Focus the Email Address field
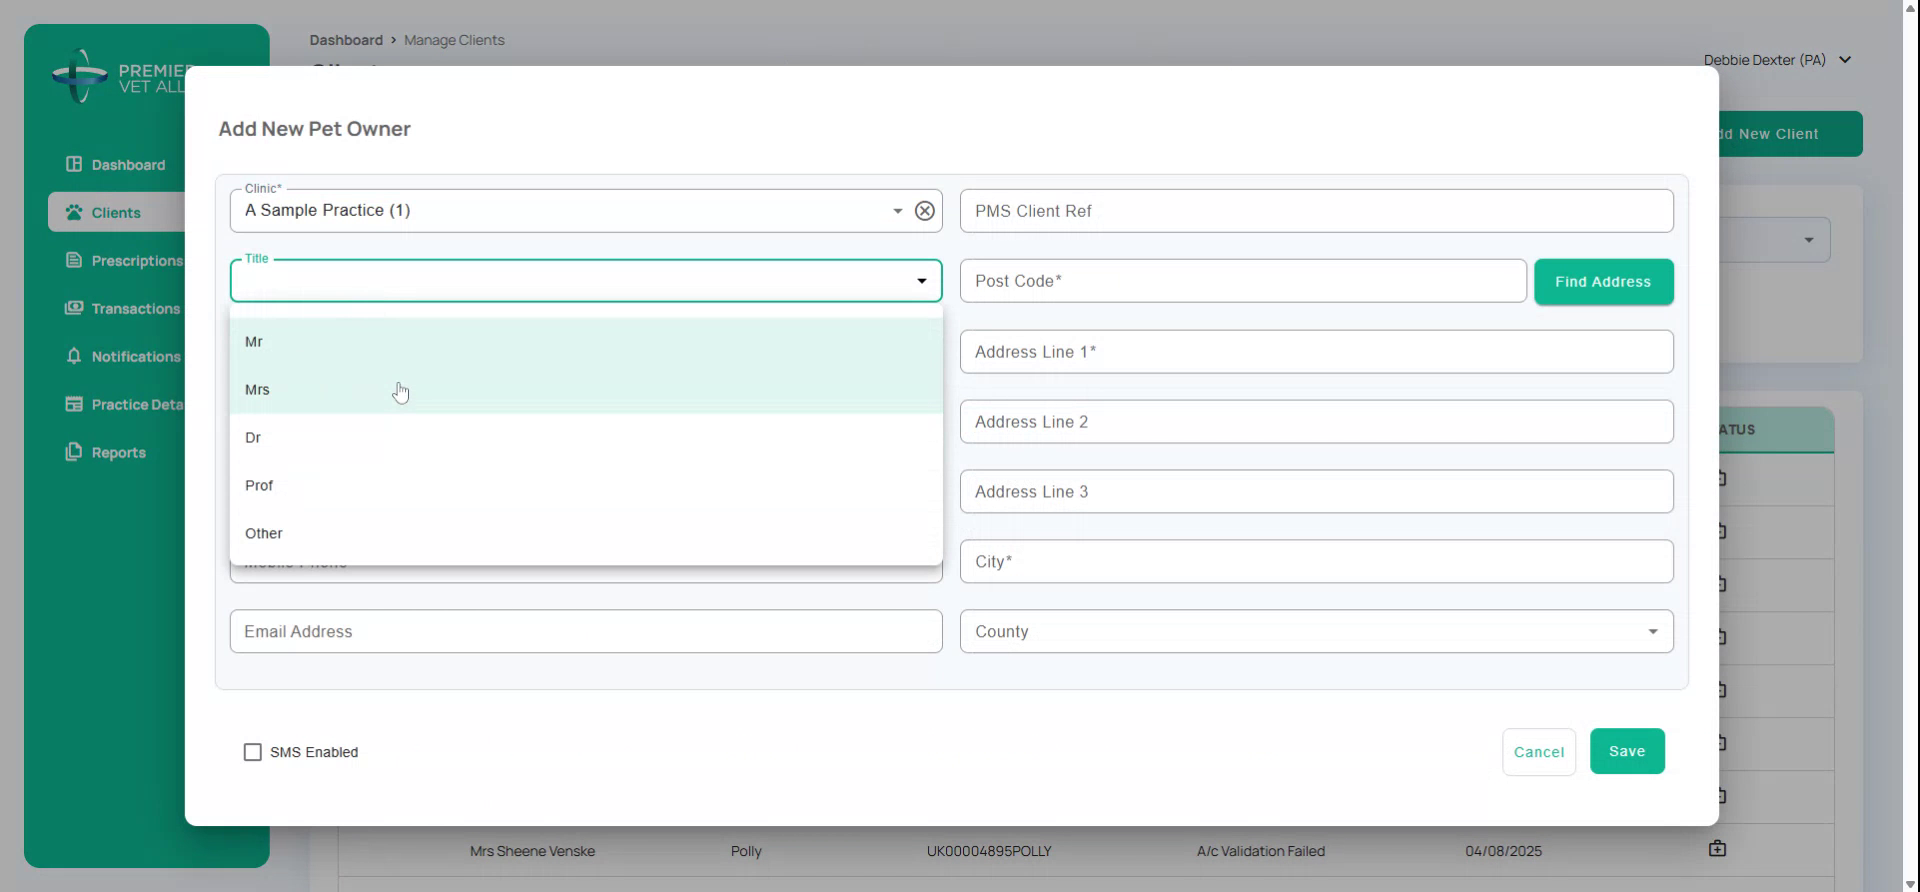Image resolution: width=1920 pixels, height=892 pixels. coord(586,632)
